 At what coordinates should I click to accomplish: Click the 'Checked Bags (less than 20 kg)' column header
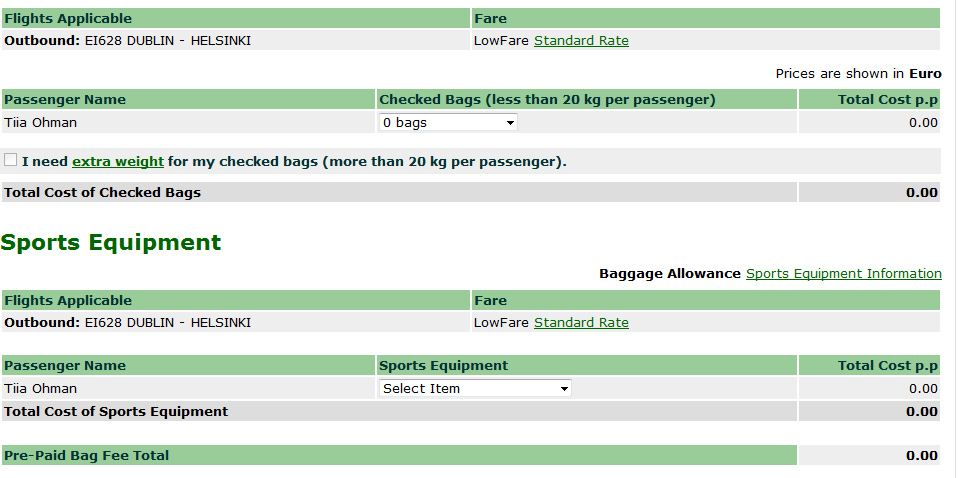coord(547,100)
